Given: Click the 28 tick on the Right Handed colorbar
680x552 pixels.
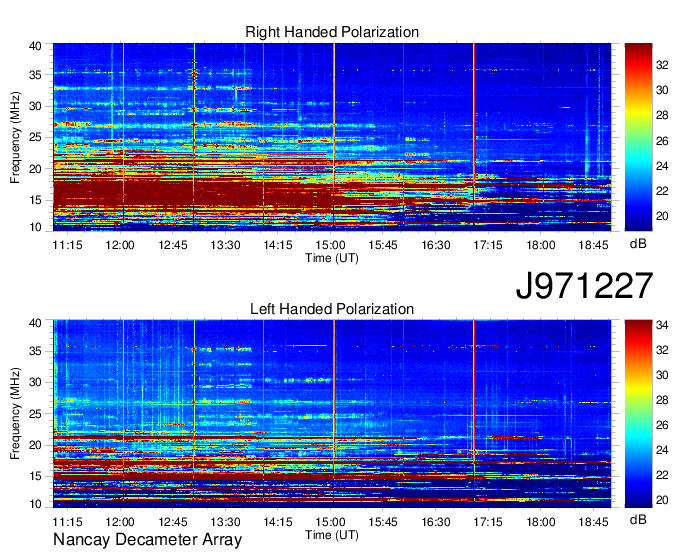Looking at the screenshot, I should [662, 115].
